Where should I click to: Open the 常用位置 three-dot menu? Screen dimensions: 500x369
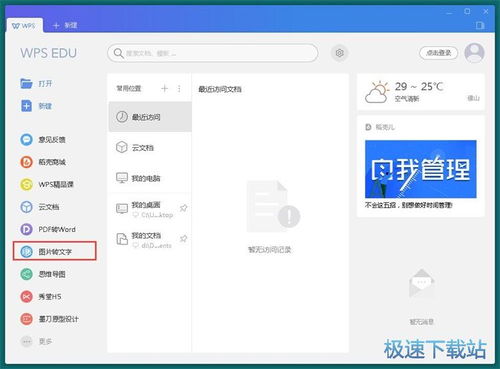tap(179, 88)
